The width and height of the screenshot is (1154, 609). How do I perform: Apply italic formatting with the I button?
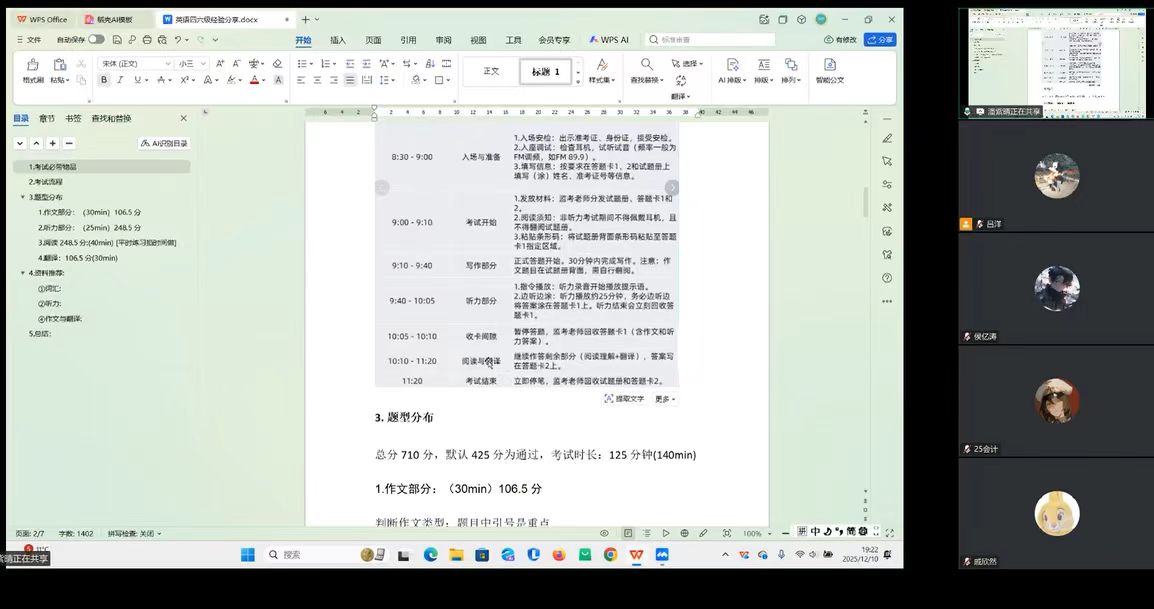(120, 80)
